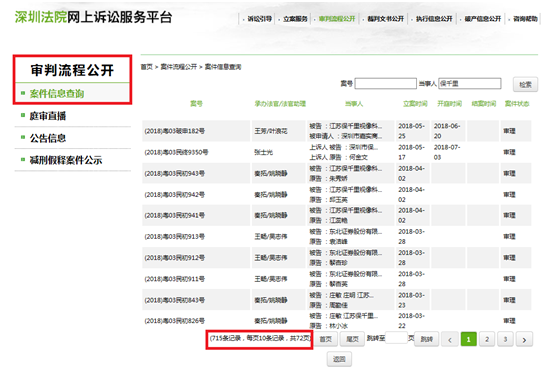
Task: Open case (2018)粤03民初941号
Action: [x=174, y=215]
